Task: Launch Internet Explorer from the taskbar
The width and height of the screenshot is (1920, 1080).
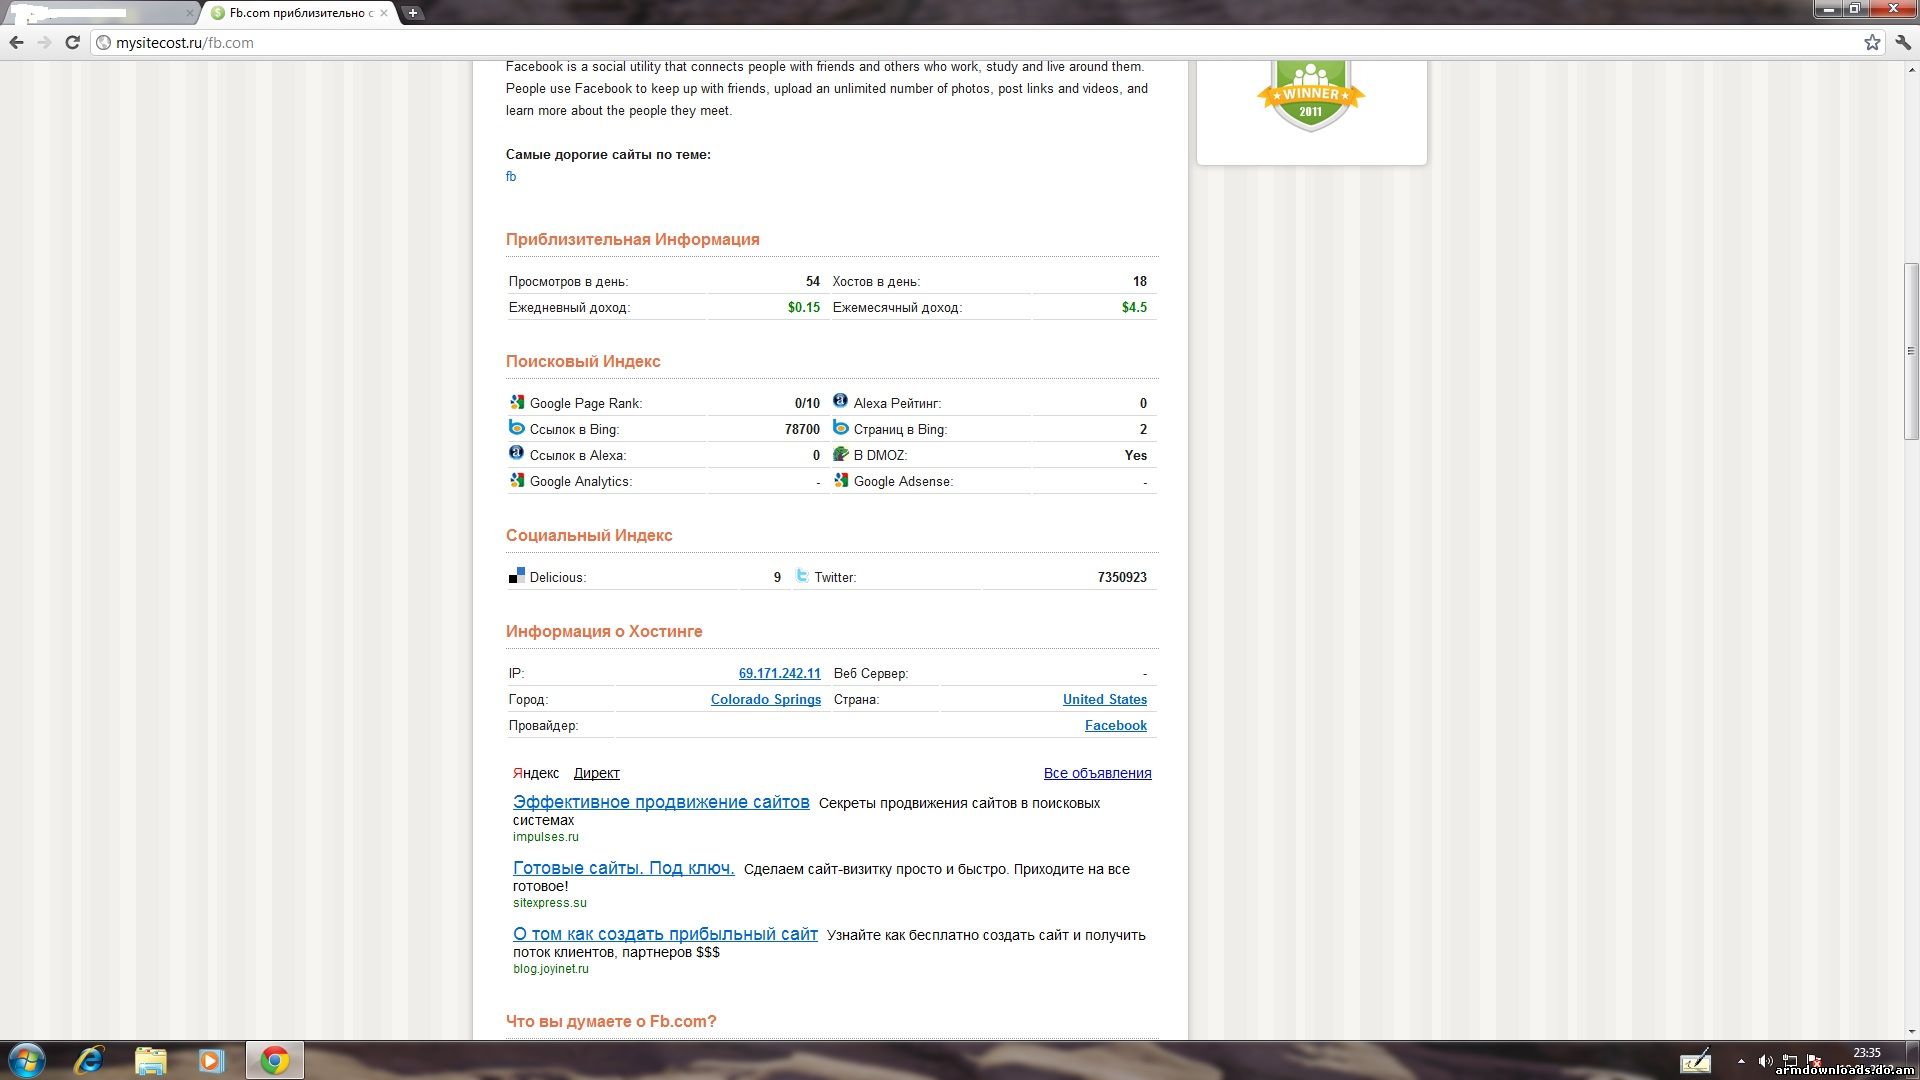Action: coord(90,1060)
